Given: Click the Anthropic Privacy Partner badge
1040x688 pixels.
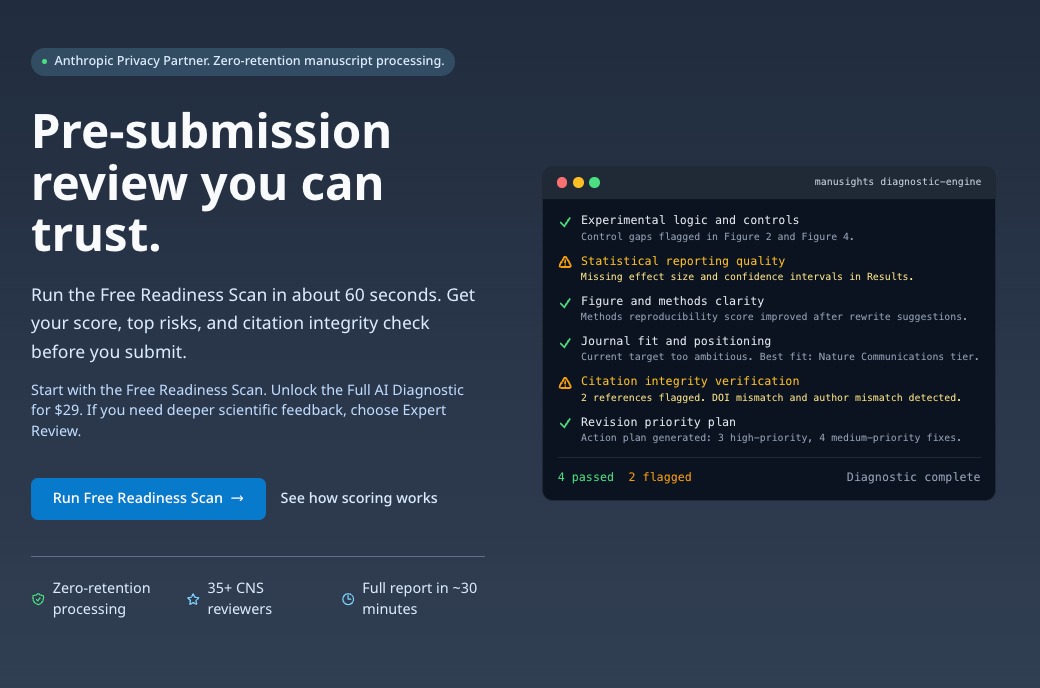Looking at the screenshot, I should [x=243, y=61].
